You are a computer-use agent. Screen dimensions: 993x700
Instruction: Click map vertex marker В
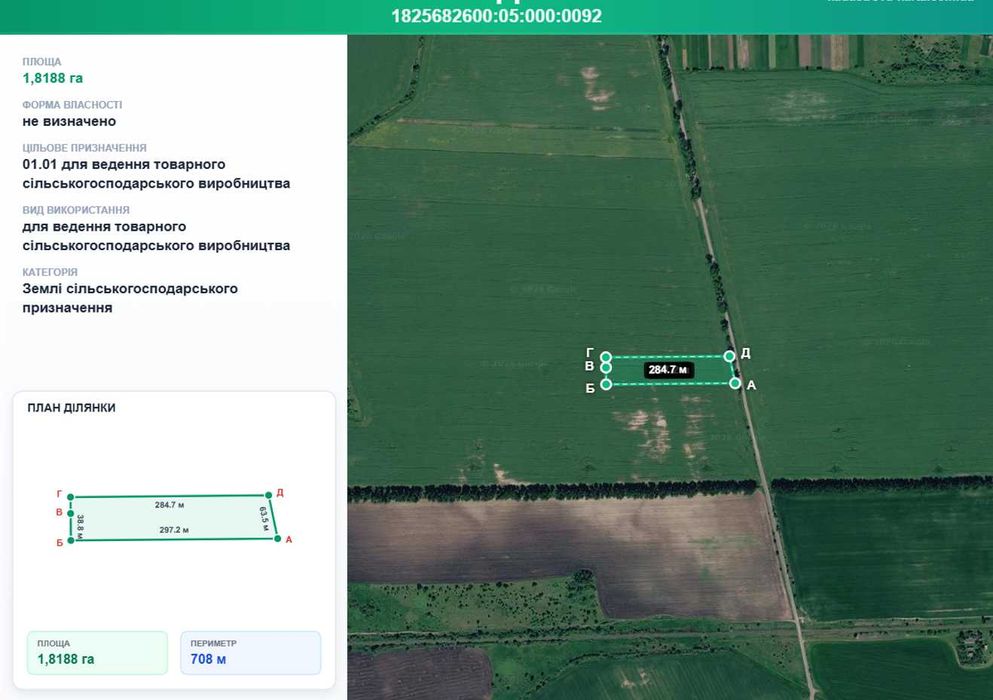tap(605, 367)
